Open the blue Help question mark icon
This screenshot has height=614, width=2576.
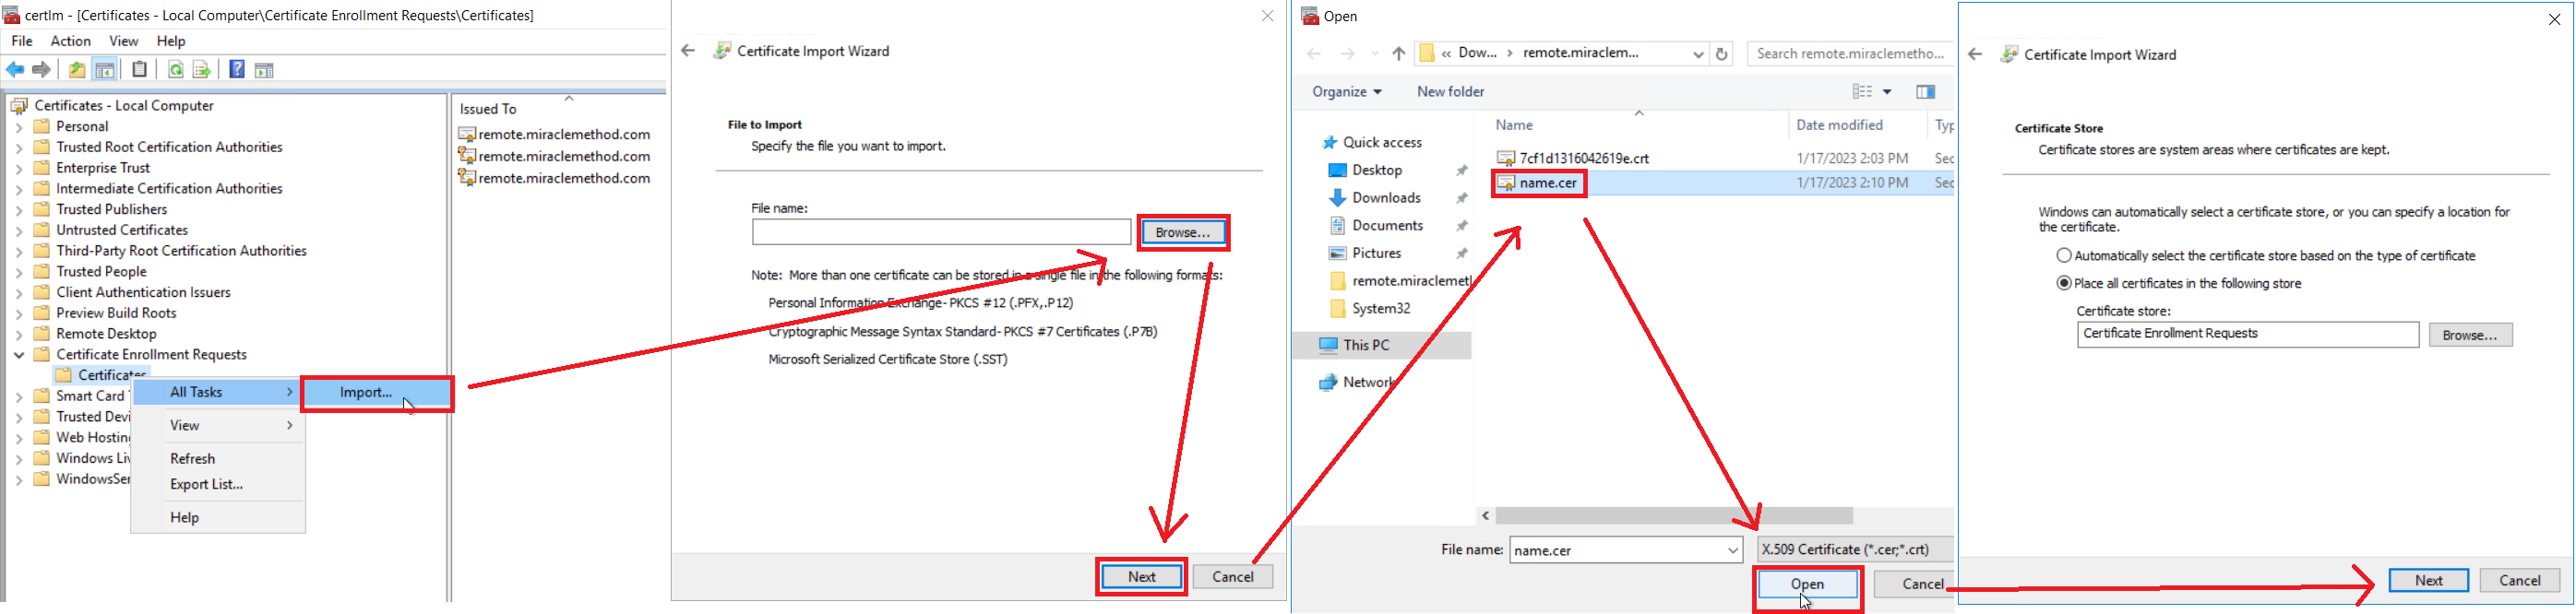(237, 70)
